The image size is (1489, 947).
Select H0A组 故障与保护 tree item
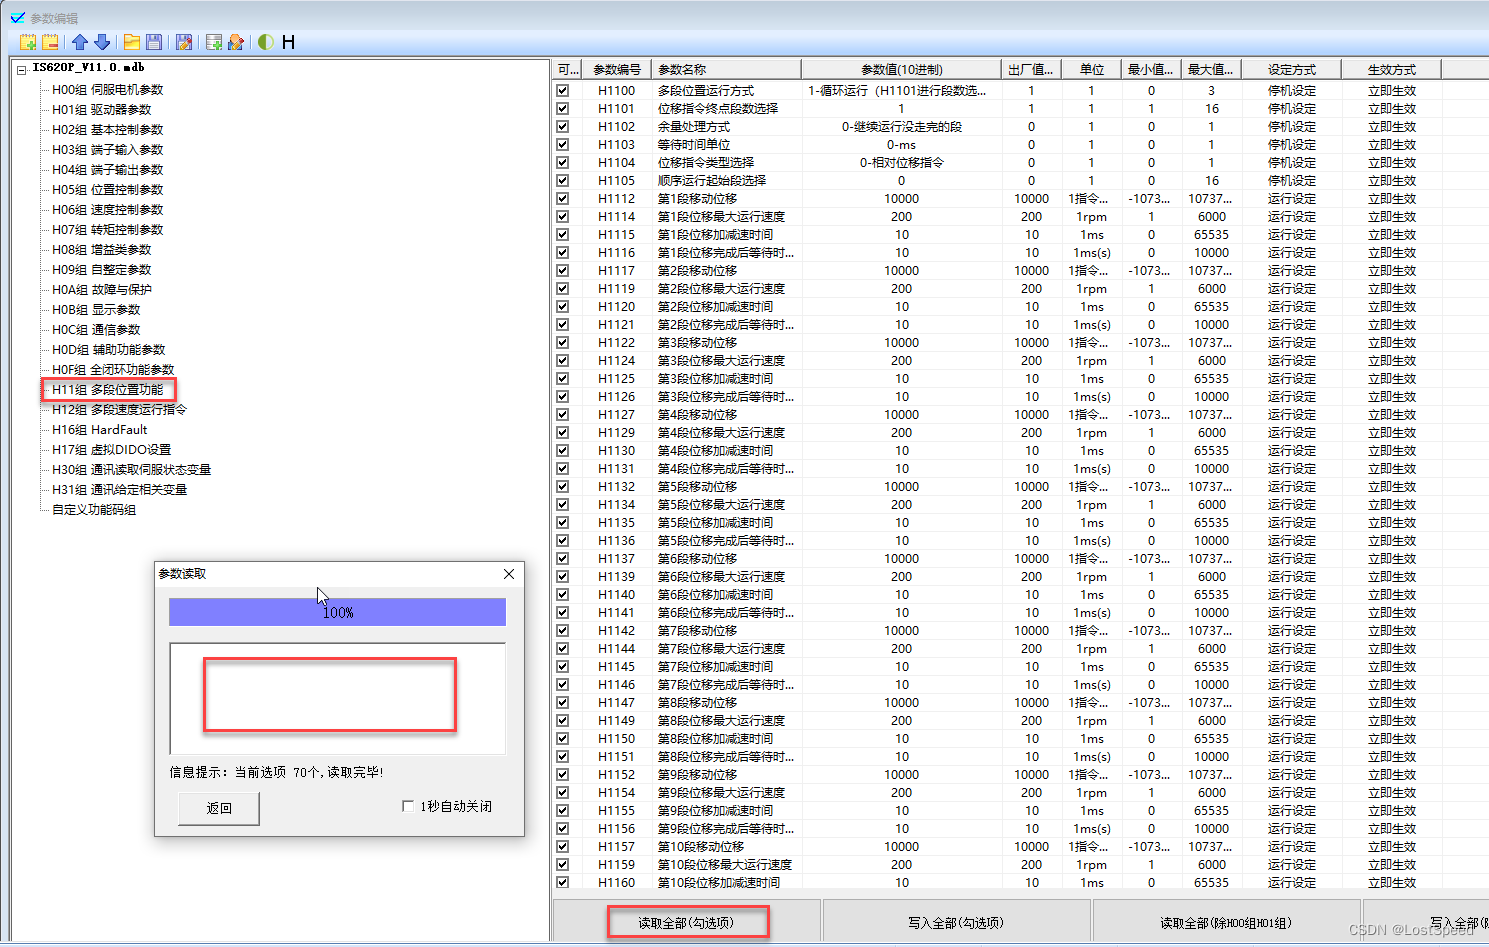pyautogui.click(x=102, y=290)
